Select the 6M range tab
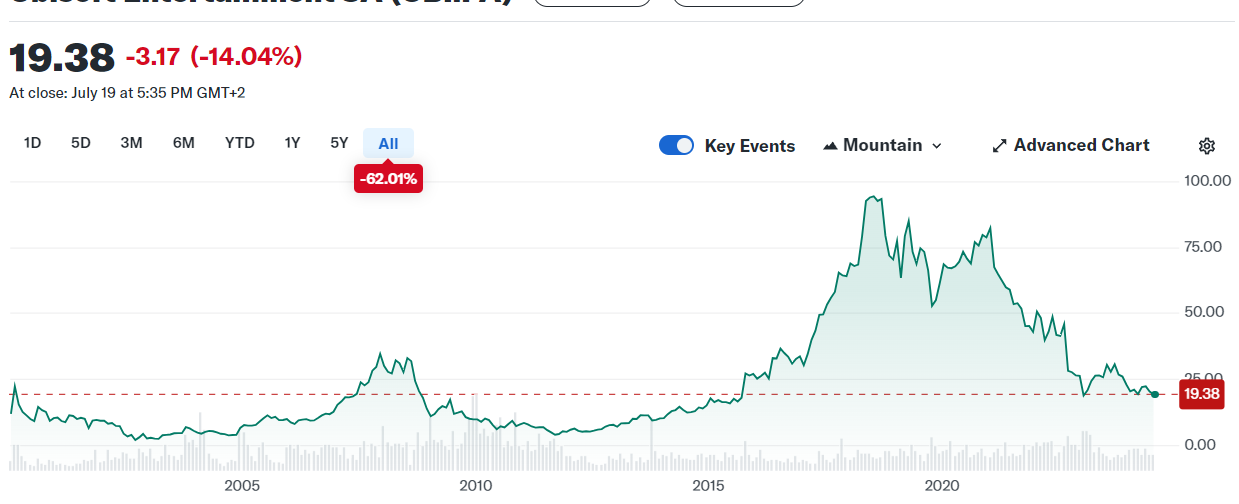The image size is (1239, 504). [184, 143]
